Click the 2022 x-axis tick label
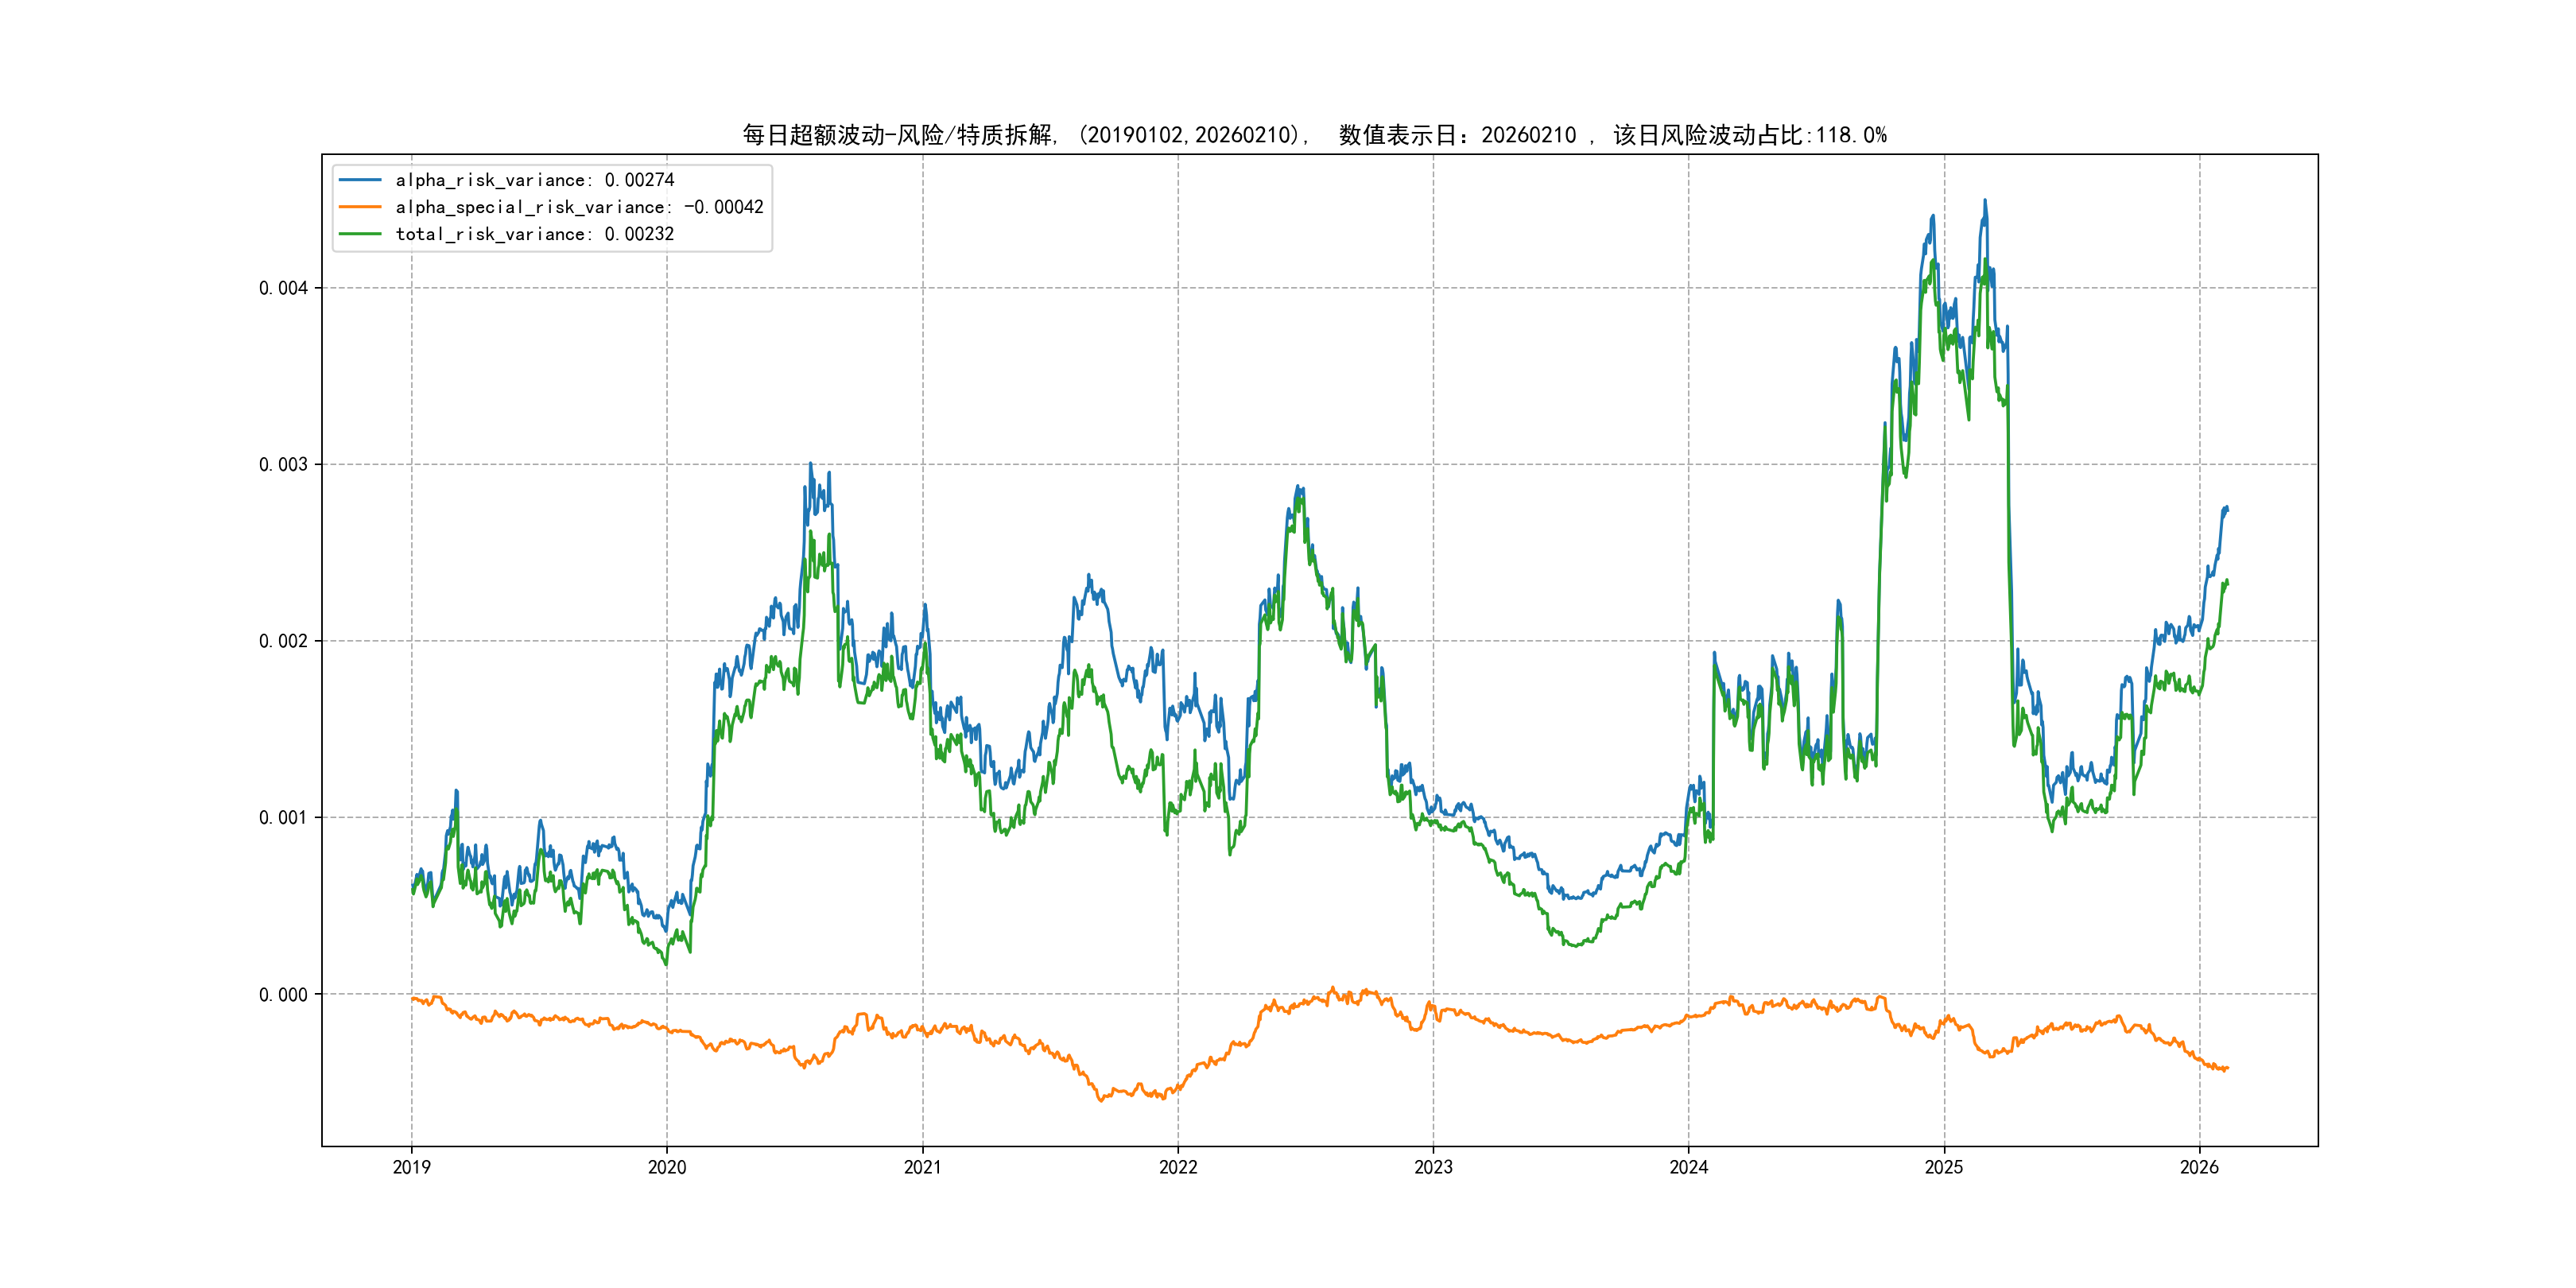Image resolution: width=2576 pixels, height=1288 pixels. (1178, 1167)
